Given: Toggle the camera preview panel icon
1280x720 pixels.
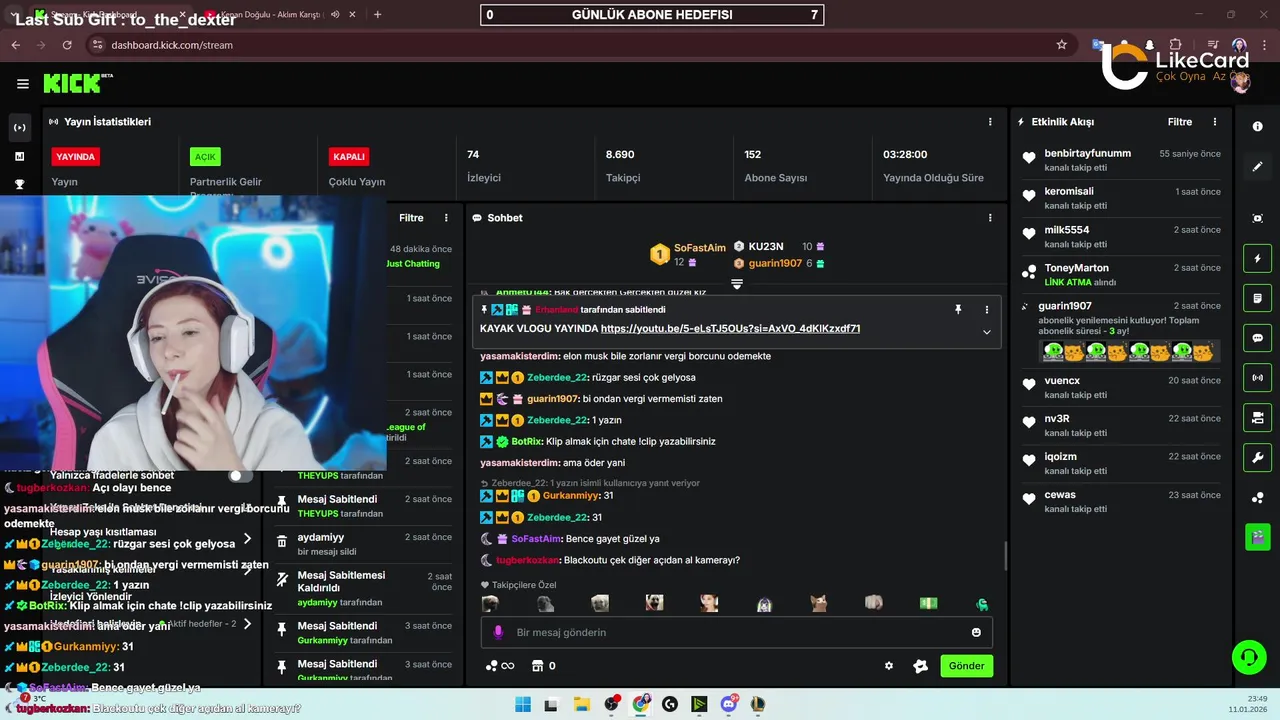Looking at the screenshot, I should click(1257, 417).
